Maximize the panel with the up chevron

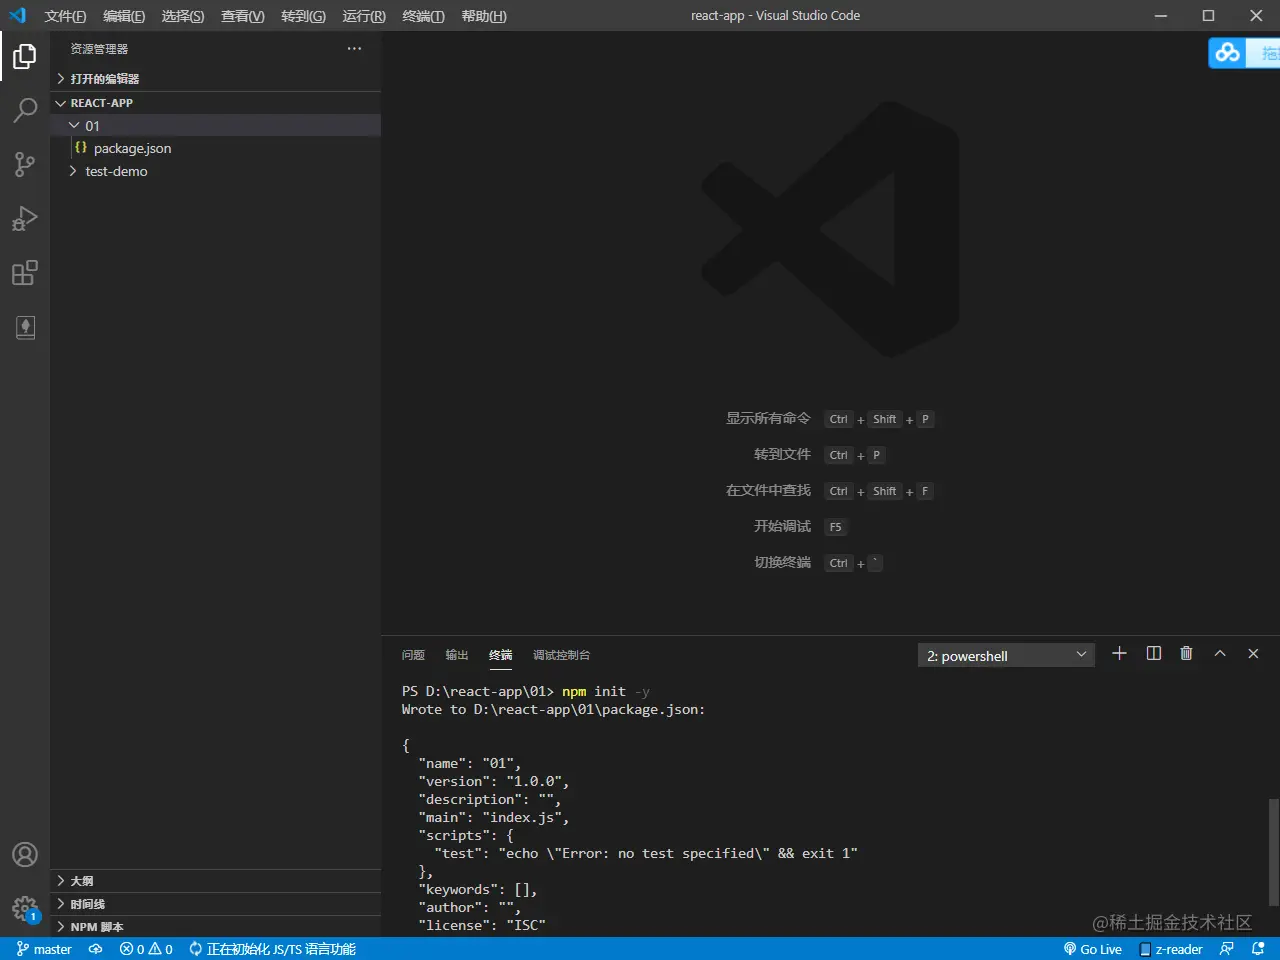point(1220,654)
